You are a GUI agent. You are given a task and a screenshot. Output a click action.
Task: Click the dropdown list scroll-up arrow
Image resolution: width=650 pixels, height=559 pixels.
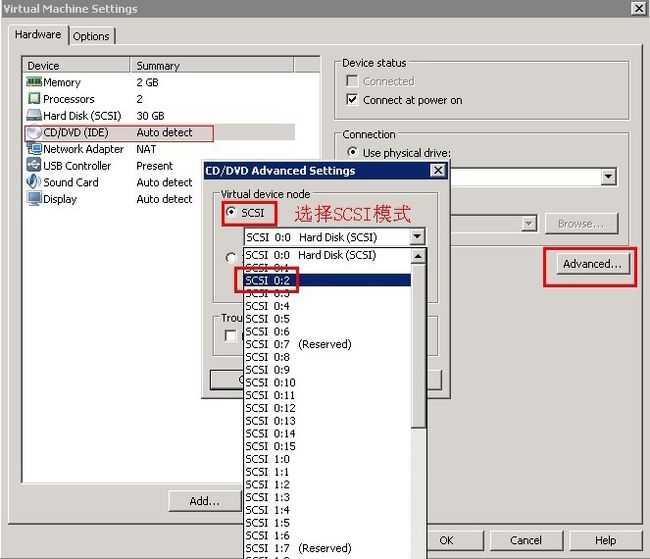[418, 256]
